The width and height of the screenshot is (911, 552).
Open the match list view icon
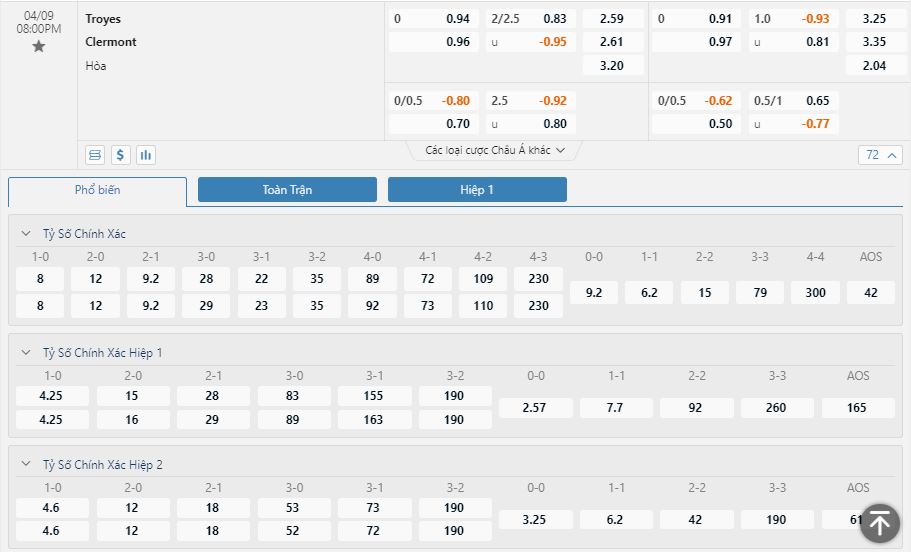(95, 155)
